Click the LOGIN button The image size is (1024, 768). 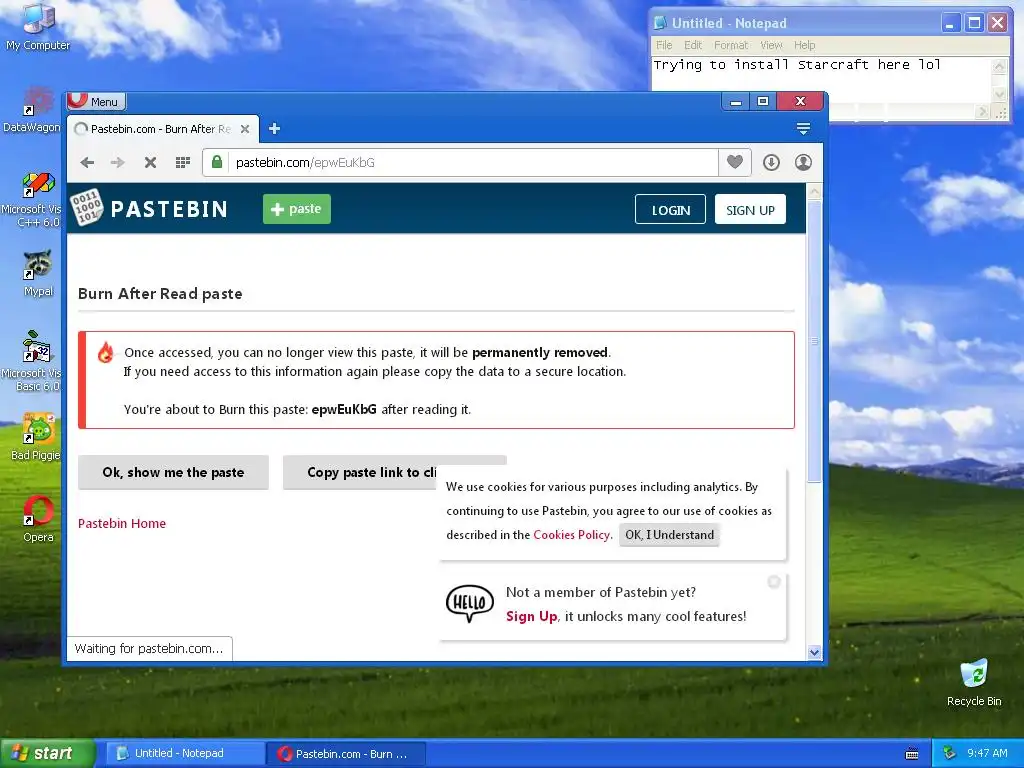pos(670,210)
